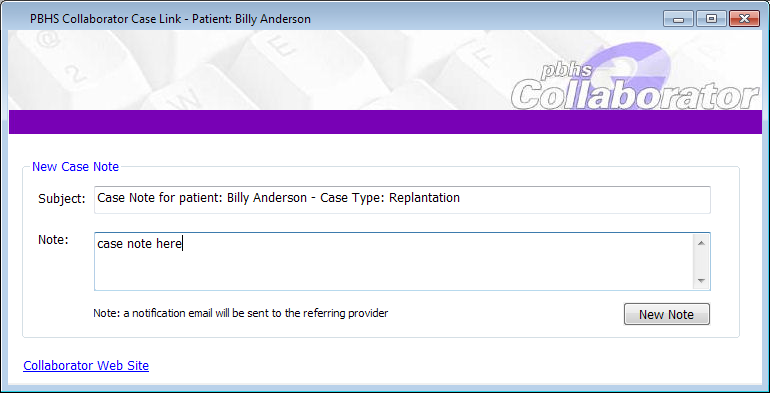Click the solid purple banner bar
This screenshot has width=770, height=393.
click(385, 121)
